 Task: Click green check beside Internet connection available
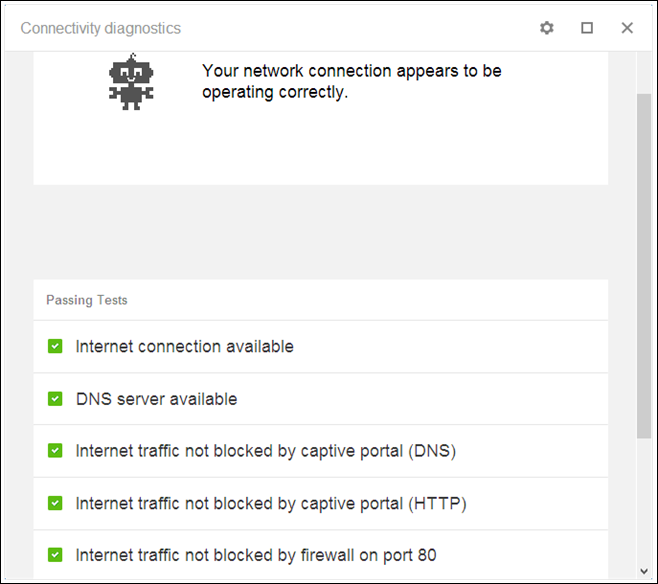(x=55, y=346)
